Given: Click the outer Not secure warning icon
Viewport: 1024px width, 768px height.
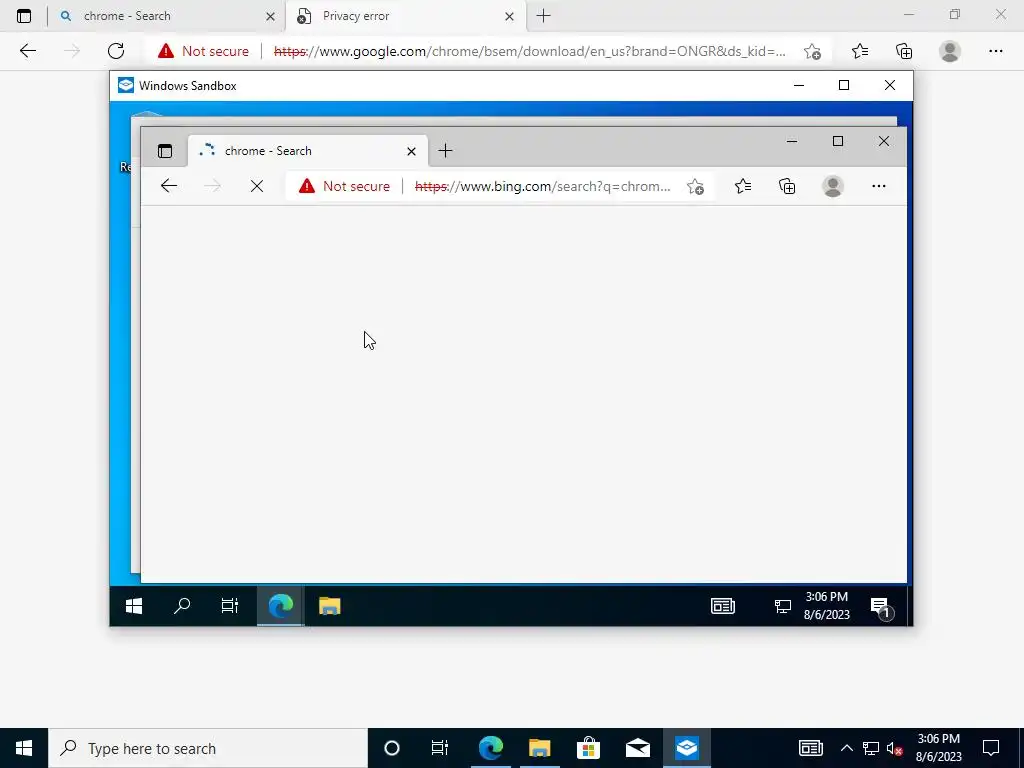Looking at the screenshot, I should (166, 51).
